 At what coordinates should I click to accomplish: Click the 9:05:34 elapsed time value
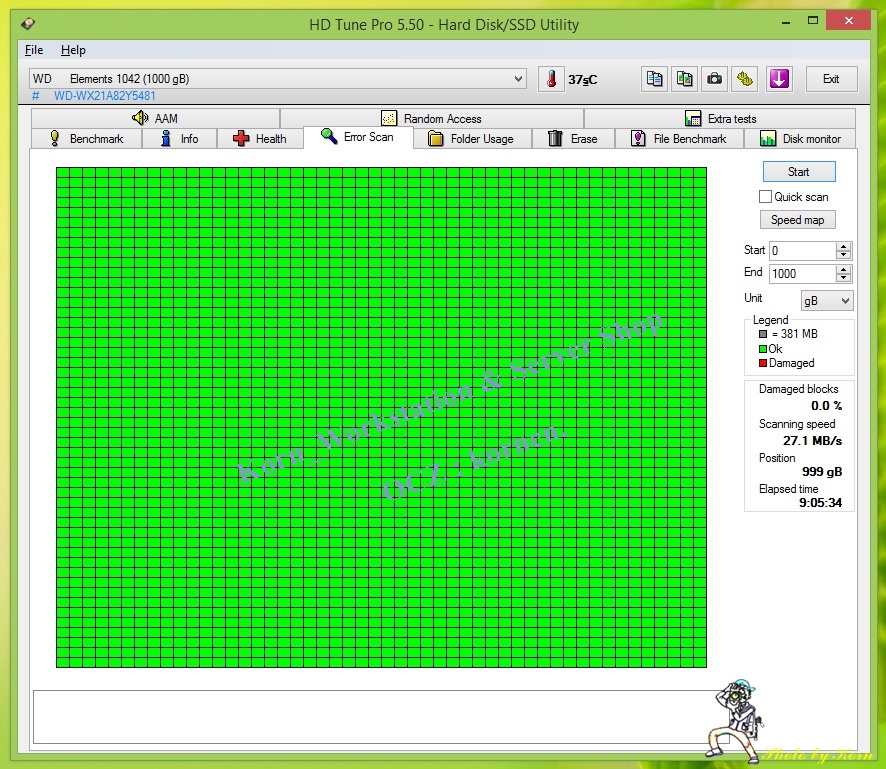click(x=820, y=502)
